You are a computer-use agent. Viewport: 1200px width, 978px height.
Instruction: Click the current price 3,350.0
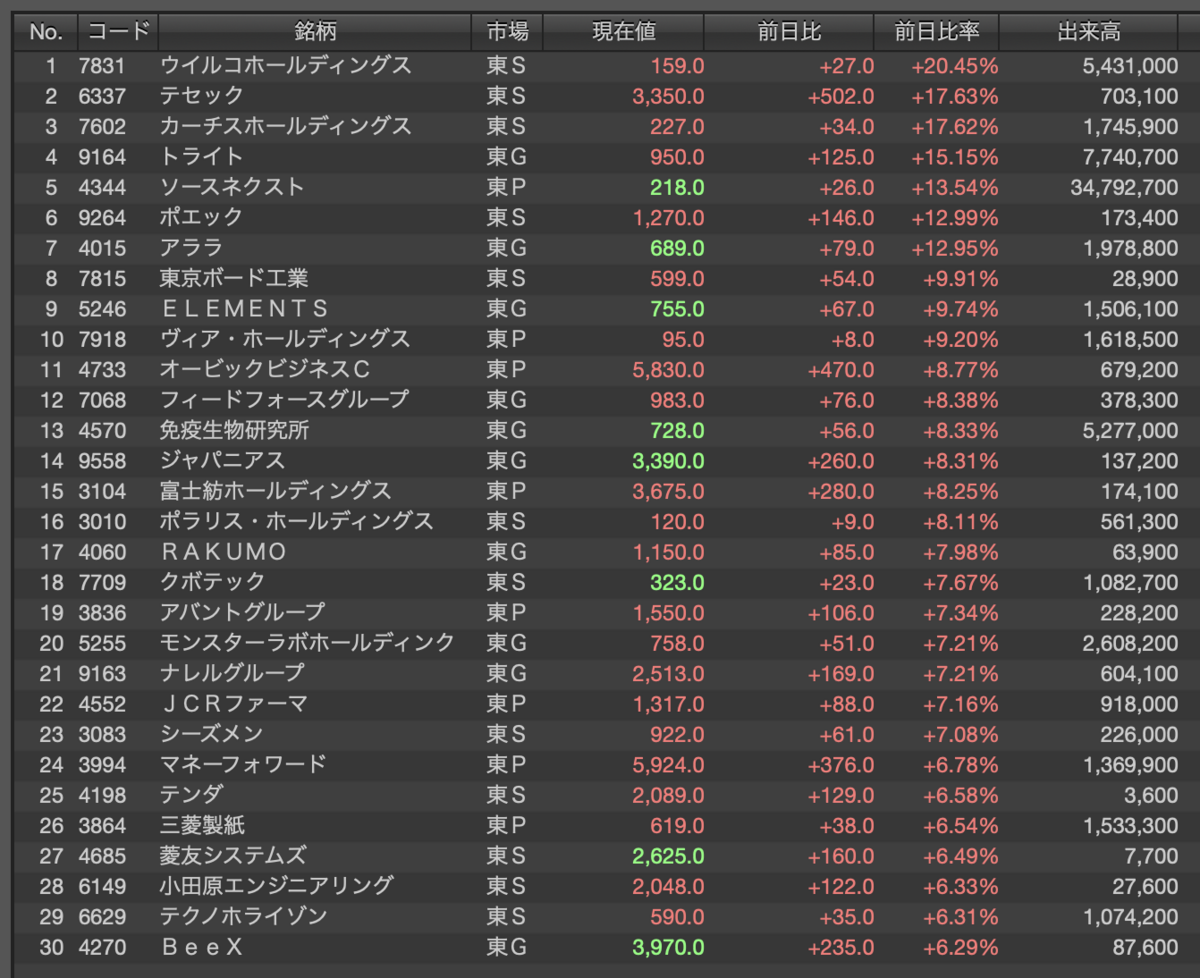tap(668, 96)
